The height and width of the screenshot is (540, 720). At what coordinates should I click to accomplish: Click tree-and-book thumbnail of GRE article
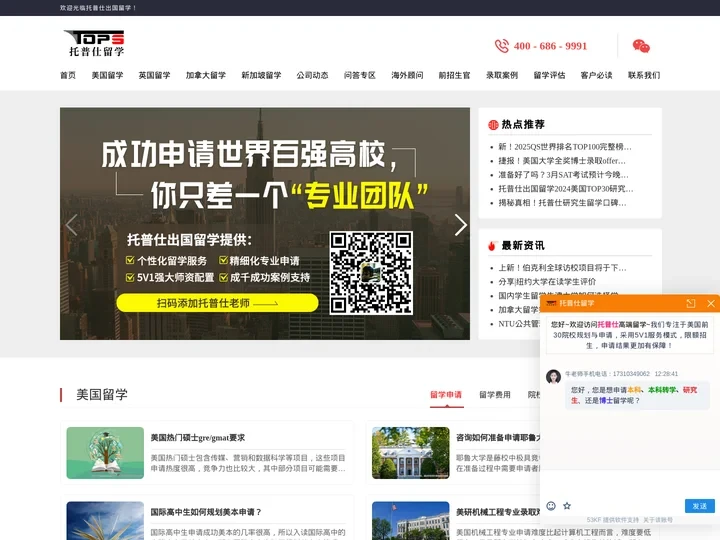[105, 453]
